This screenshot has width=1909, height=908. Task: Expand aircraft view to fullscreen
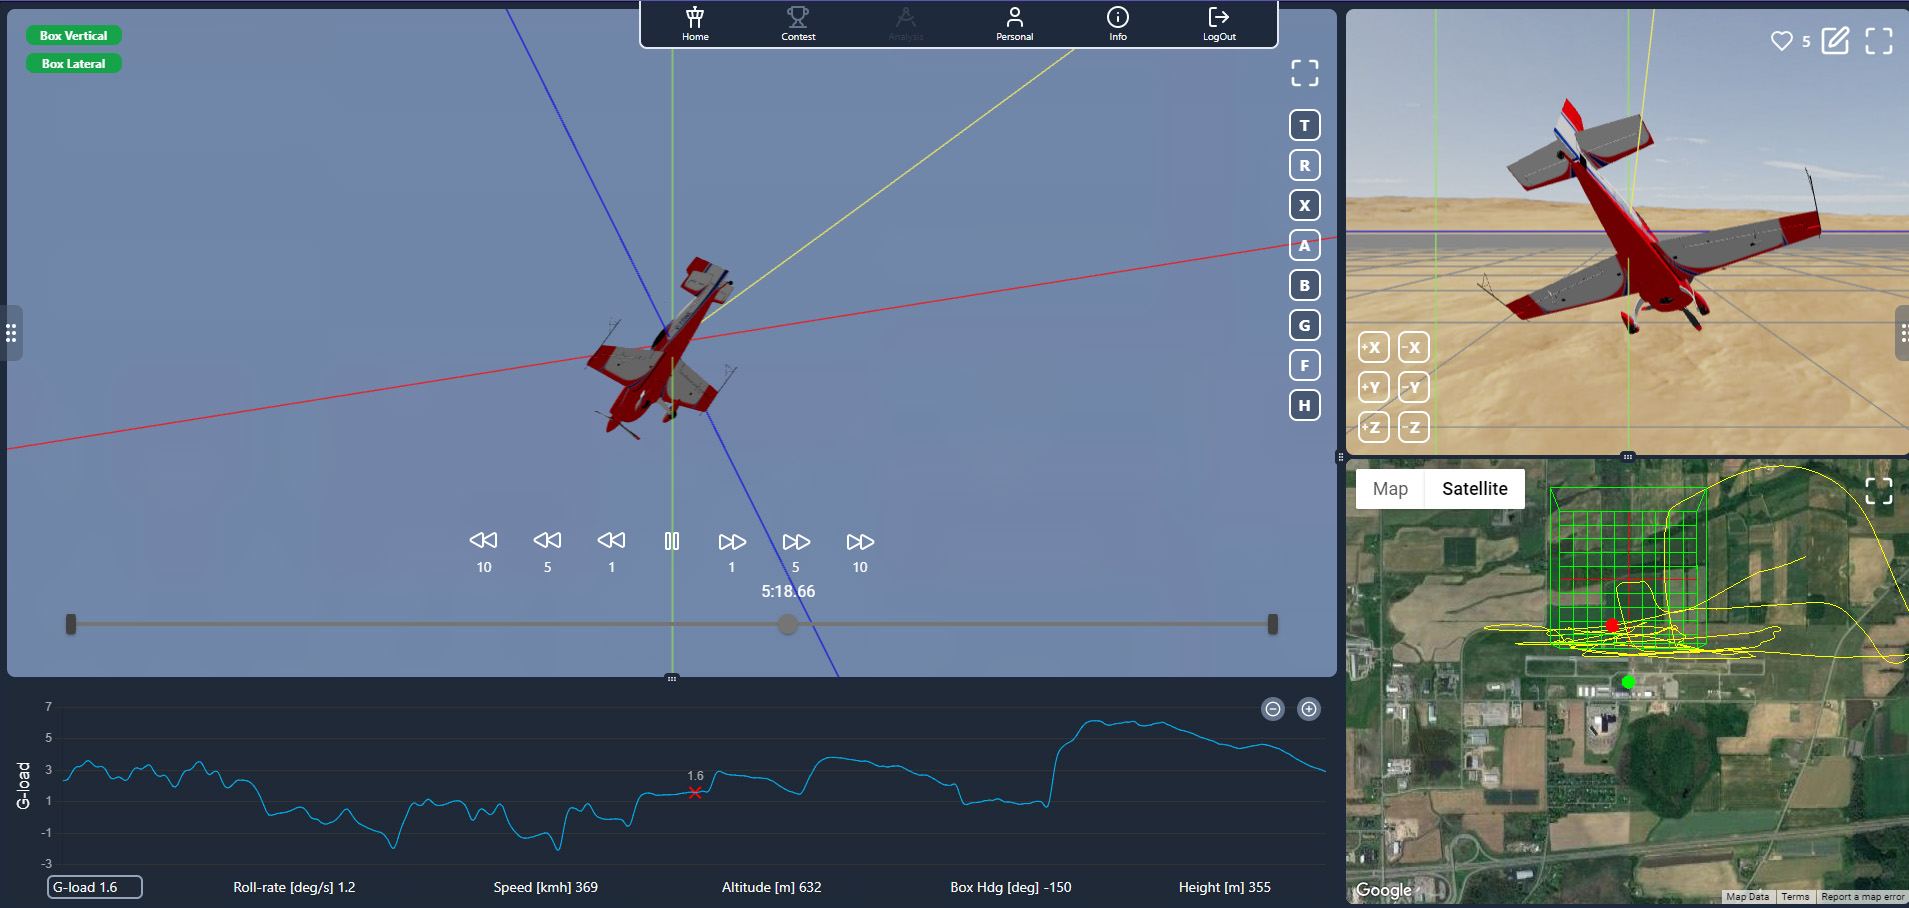(x=1879, y=41)
